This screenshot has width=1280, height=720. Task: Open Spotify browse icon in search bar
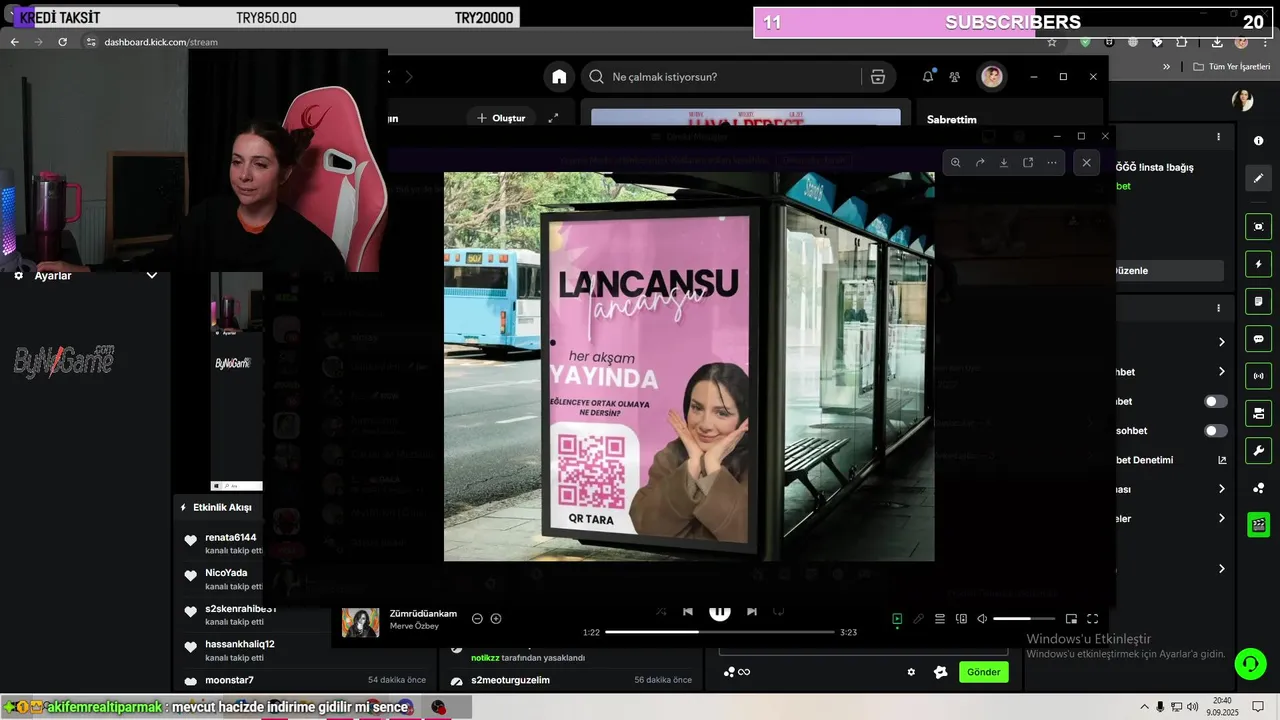(878, 77)
